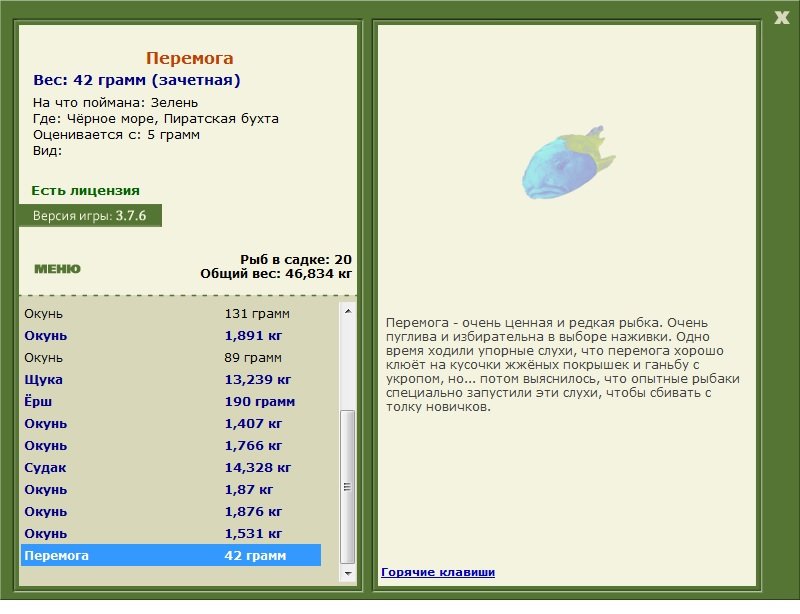Click the Вес: 42 грамм (зачетная) text

tap(137, 80)
